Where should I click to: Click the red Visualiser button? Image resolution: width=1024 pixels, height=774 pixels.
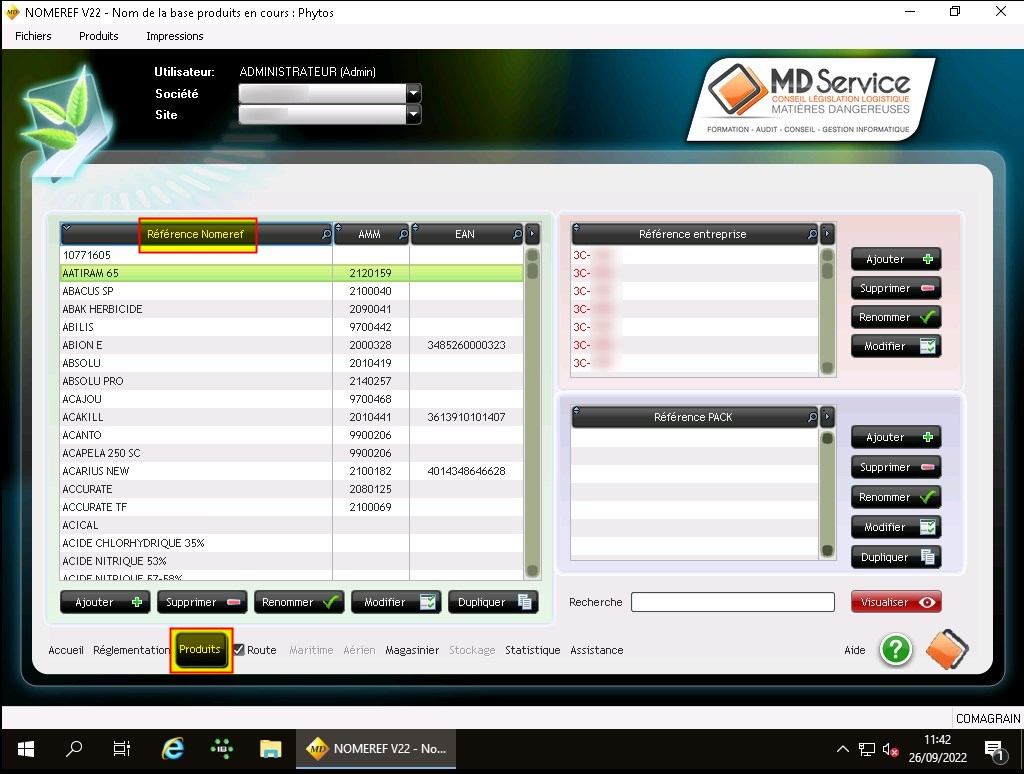coord(896,602)
